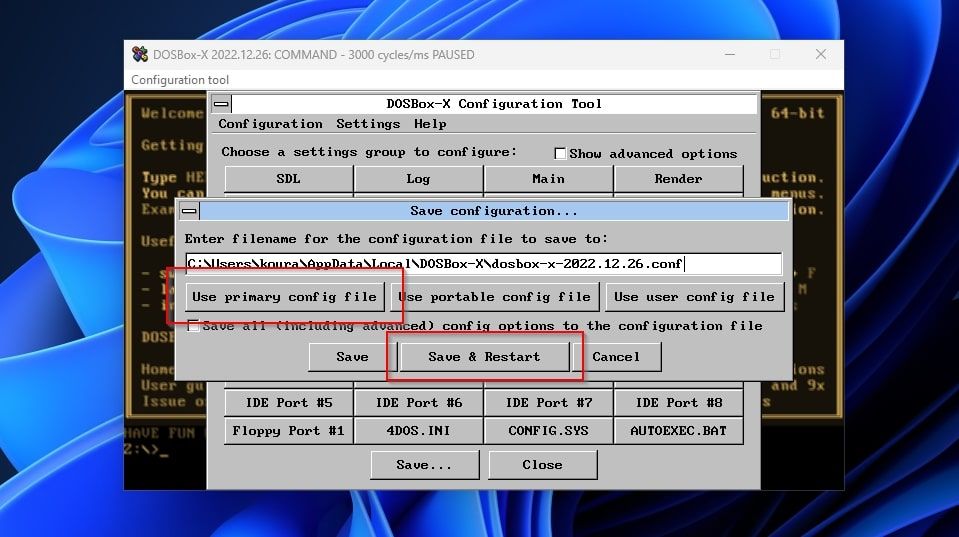The width and height of the screenshot is (959, 537).
Task: Enable Show advanced options checkbox
Action: (560, 154)
